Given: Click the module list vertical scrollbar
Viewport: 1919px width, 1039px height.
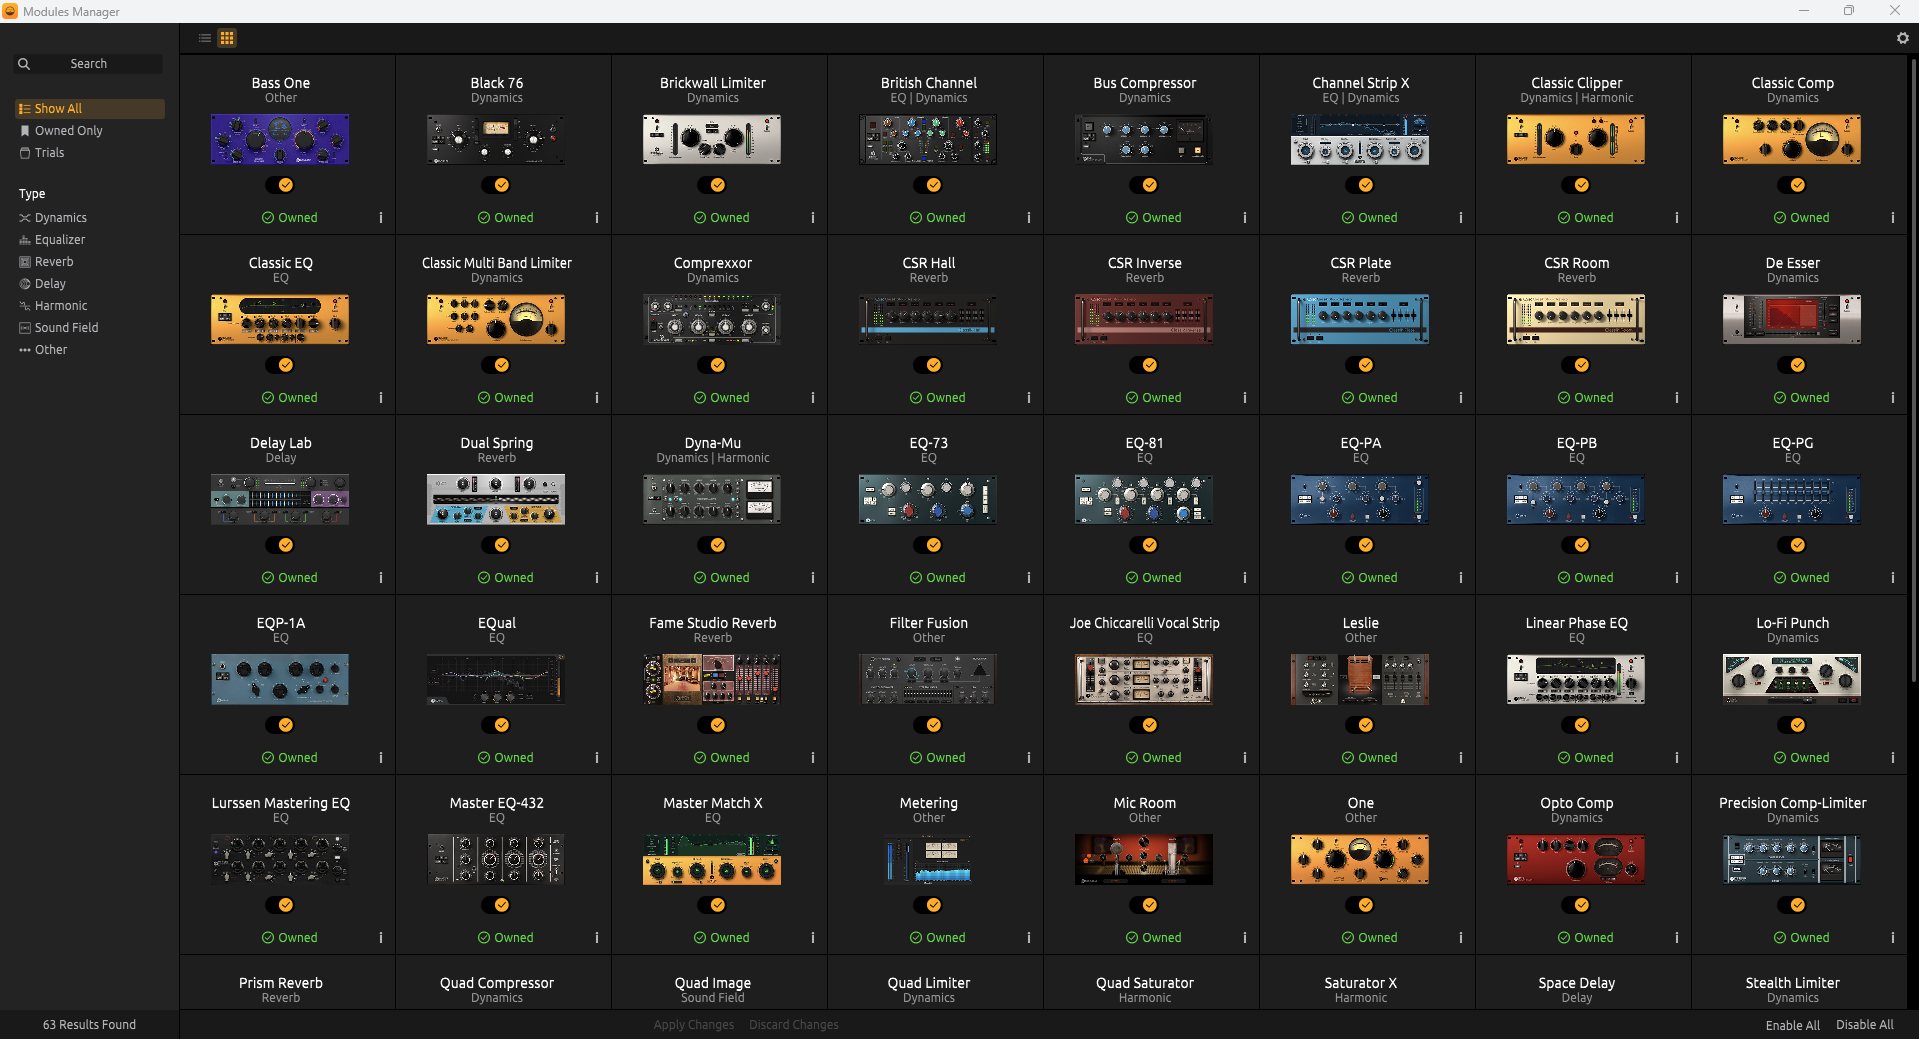Looking at the screenshot, I should coord(1914,370).
